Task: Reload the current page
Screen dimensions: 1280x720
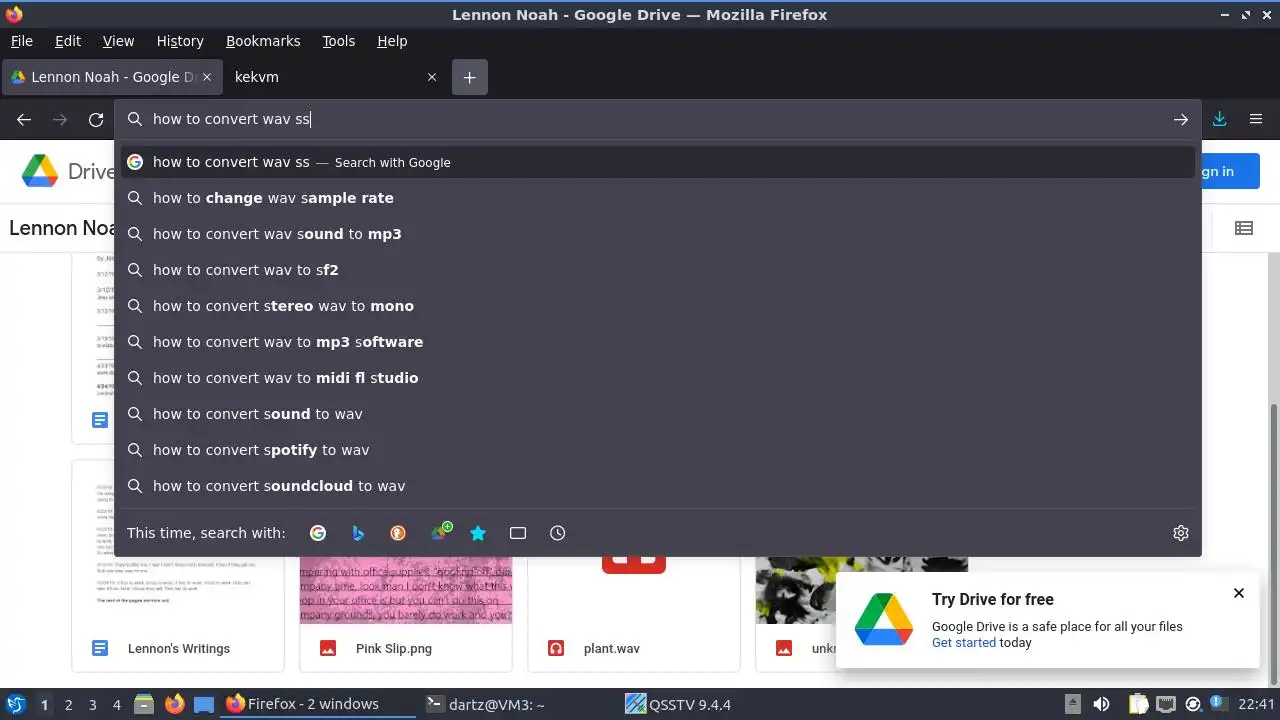Action: pos(96,119)
